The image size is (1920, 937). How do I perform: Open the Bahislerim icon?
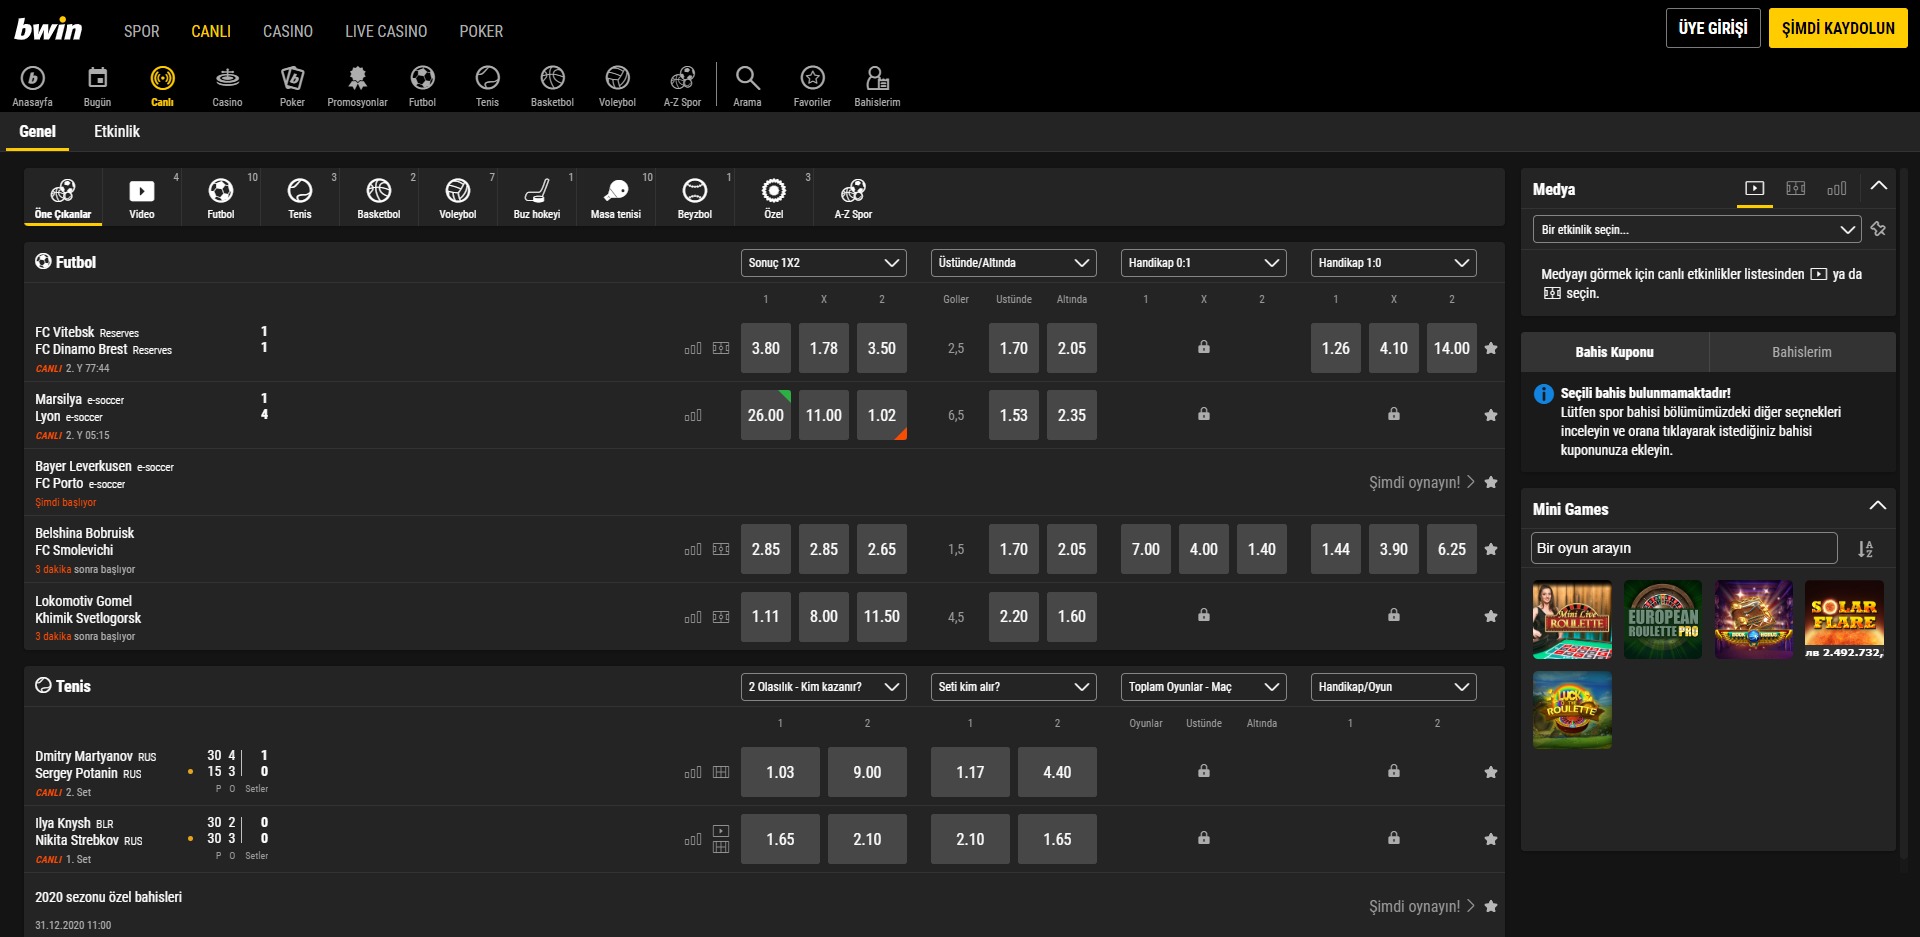[x=877, y=86]
